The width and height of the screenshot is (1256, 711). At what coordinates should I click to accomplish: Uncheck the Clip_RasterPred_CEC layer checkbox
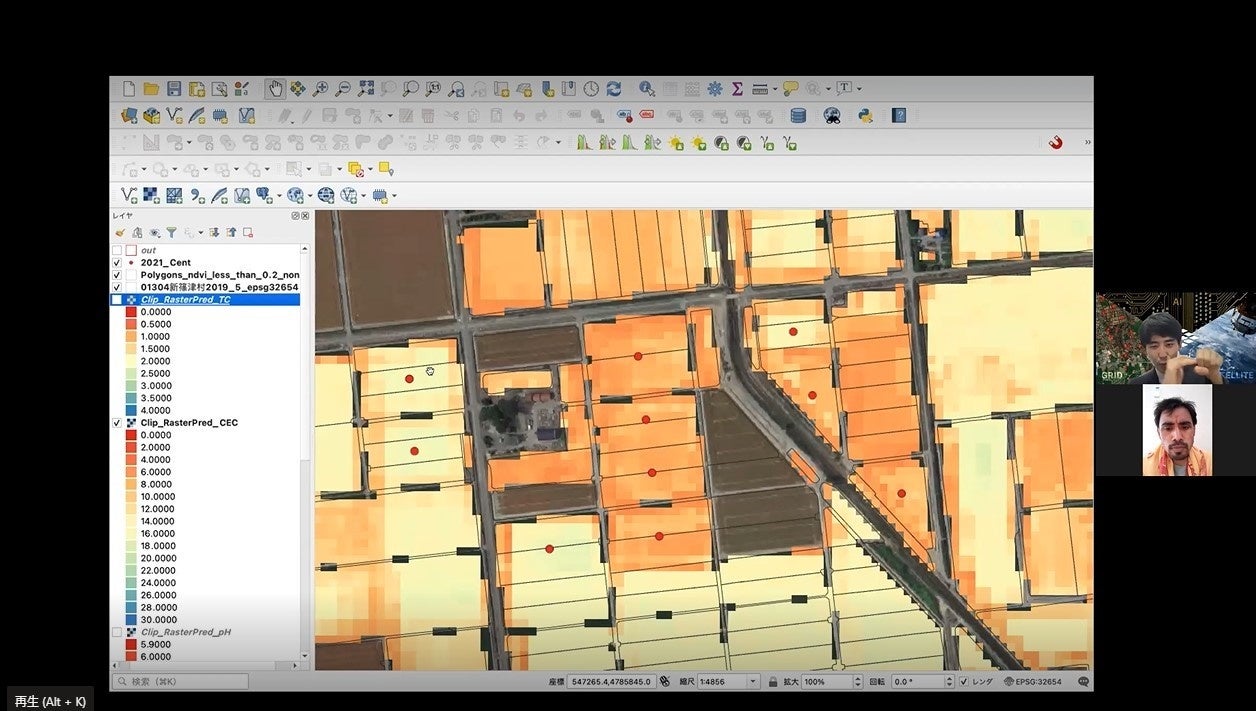pyautogui.click(x=117, y=423)
